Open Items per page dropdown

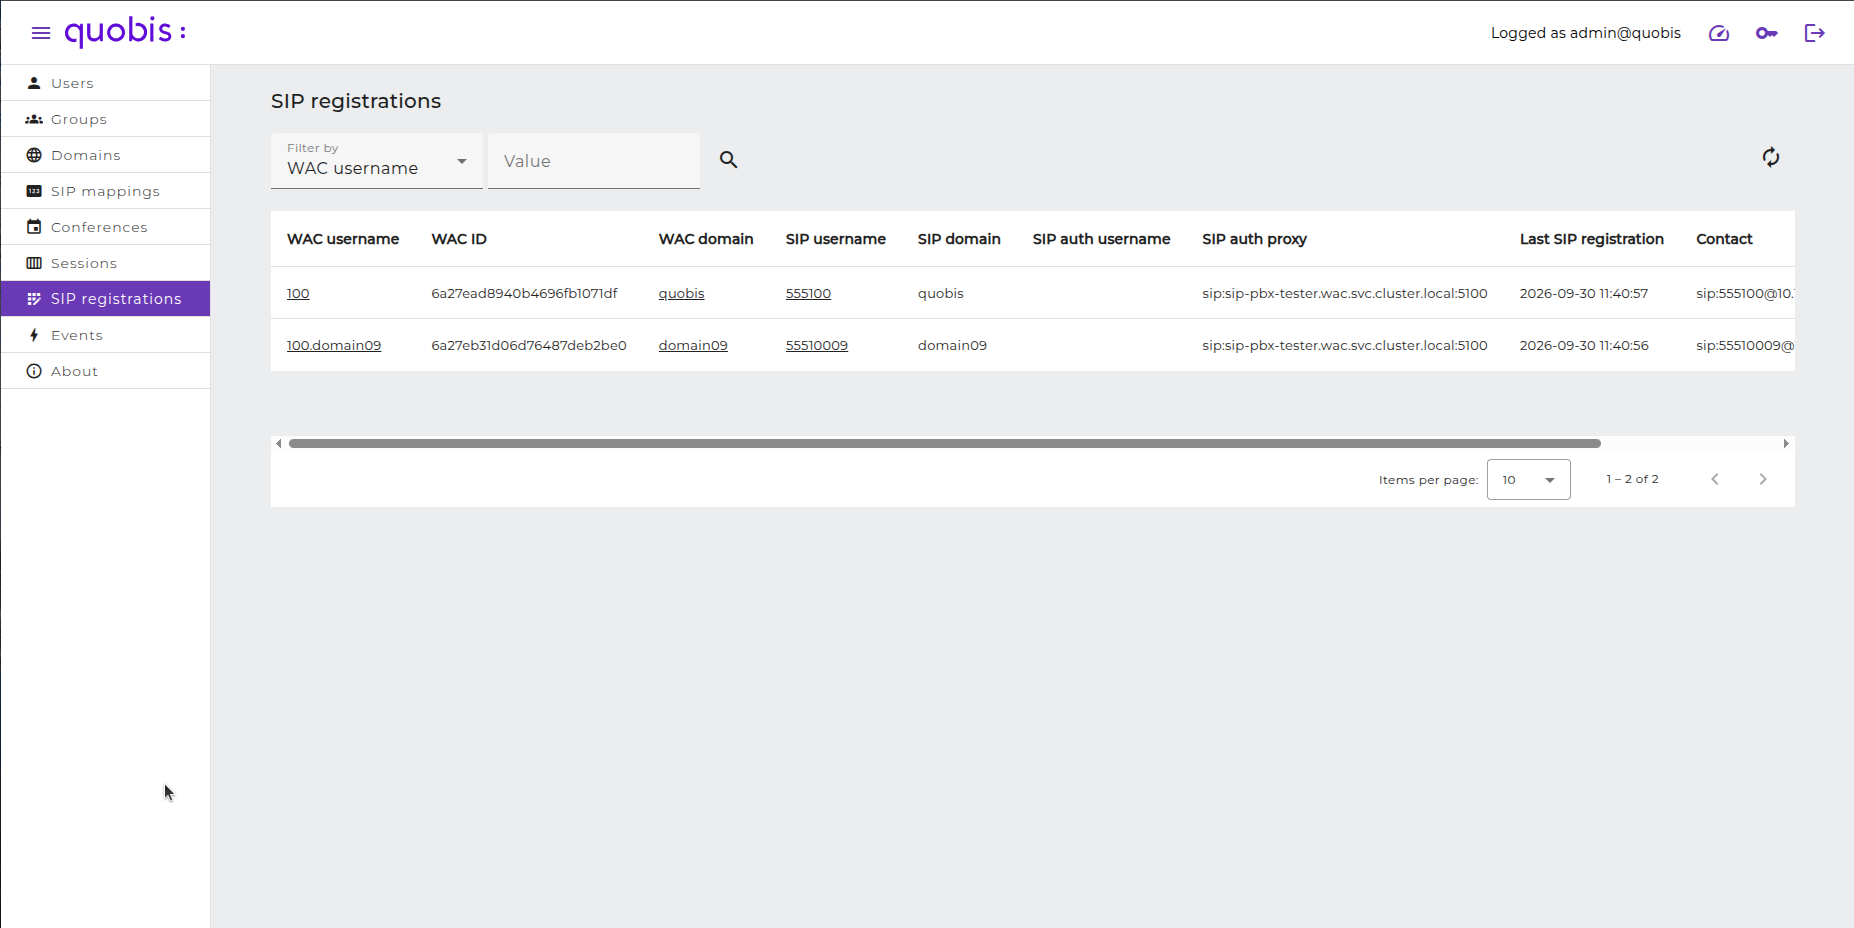click(1528, 480)
